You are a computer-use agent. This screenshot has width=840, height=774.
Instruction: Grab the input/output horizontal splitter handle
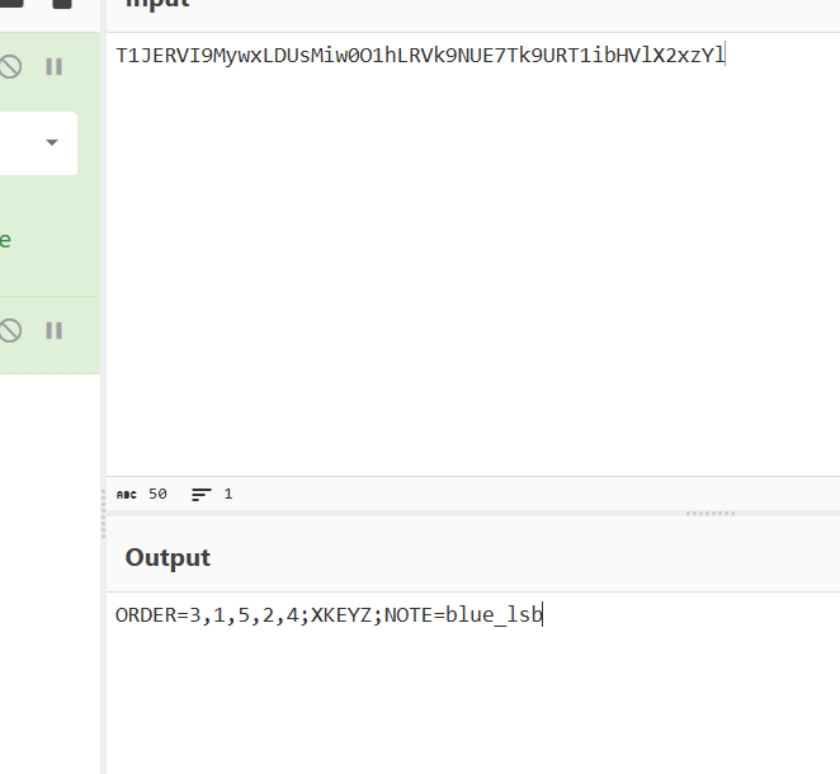(710, 513)
